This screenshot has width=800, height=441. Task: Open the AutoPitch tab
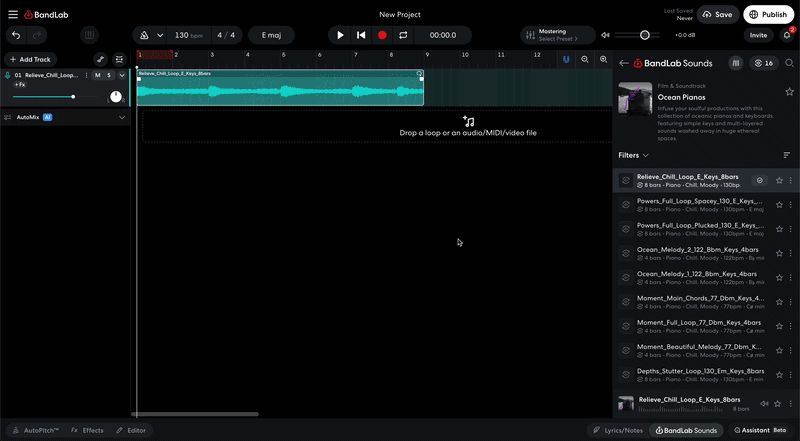pos(36,430)
